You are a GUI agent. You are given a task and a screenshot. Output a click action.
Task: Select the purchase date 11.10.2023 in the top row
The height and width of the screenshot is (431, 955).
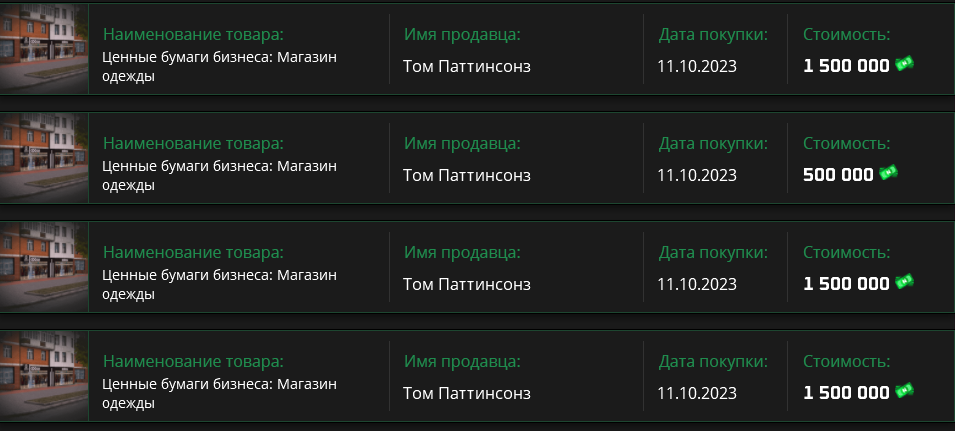[697, 66]
